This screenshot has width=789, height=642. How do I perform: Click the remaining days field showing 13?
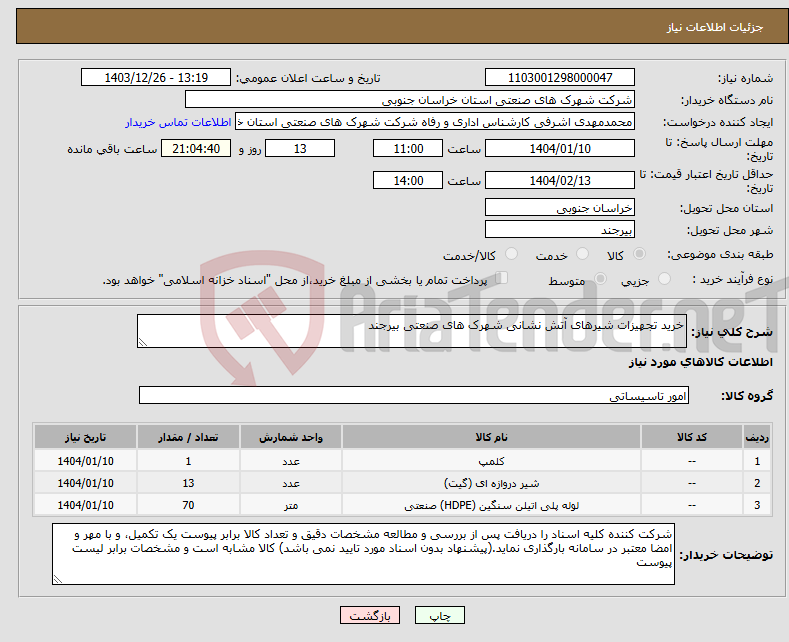click(x=300, y=148)
